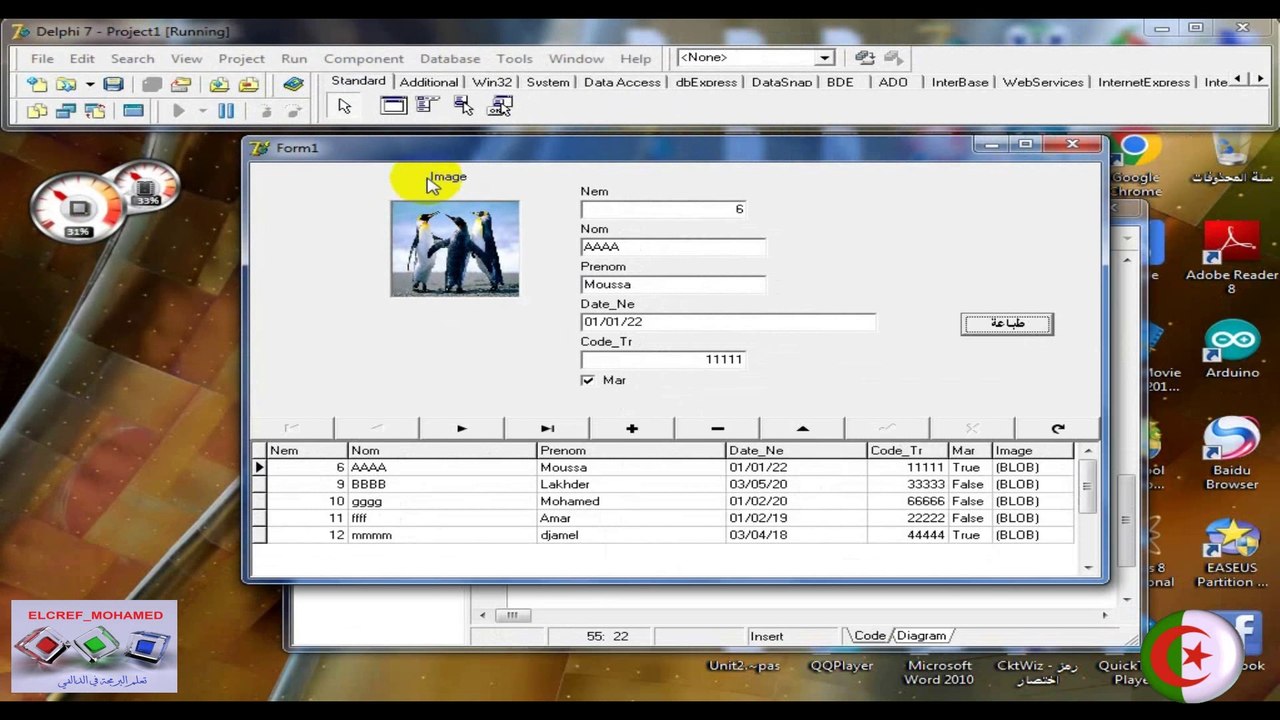
Task: Open the File menu
Action: (42, 59)
